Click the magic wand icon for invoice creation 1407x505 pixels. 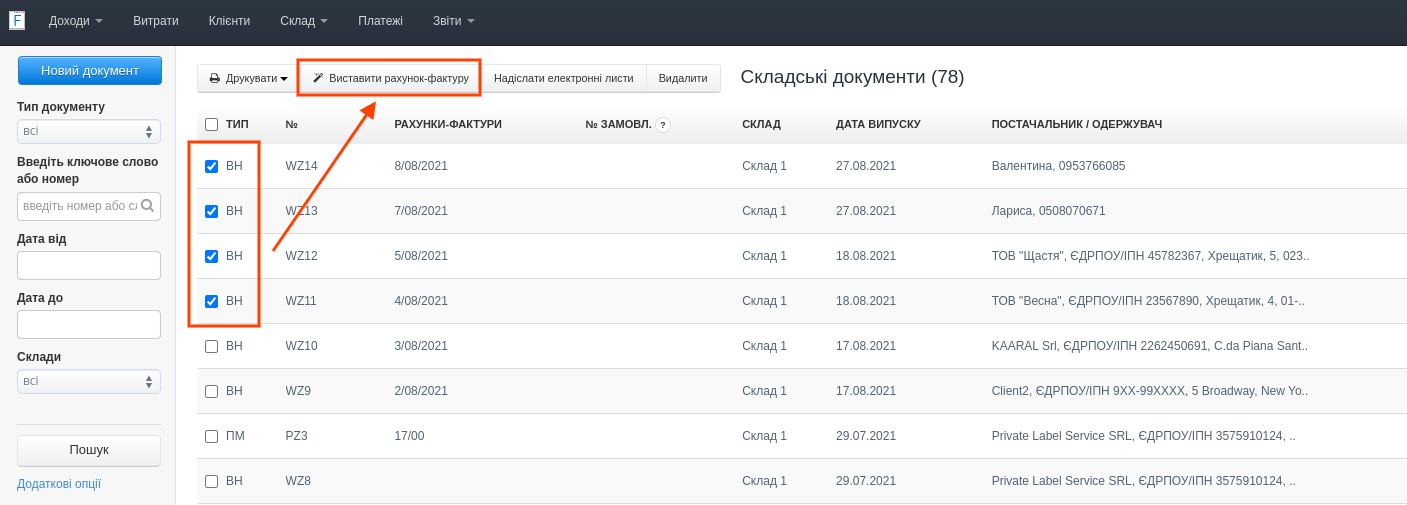(x=318, y=78)
